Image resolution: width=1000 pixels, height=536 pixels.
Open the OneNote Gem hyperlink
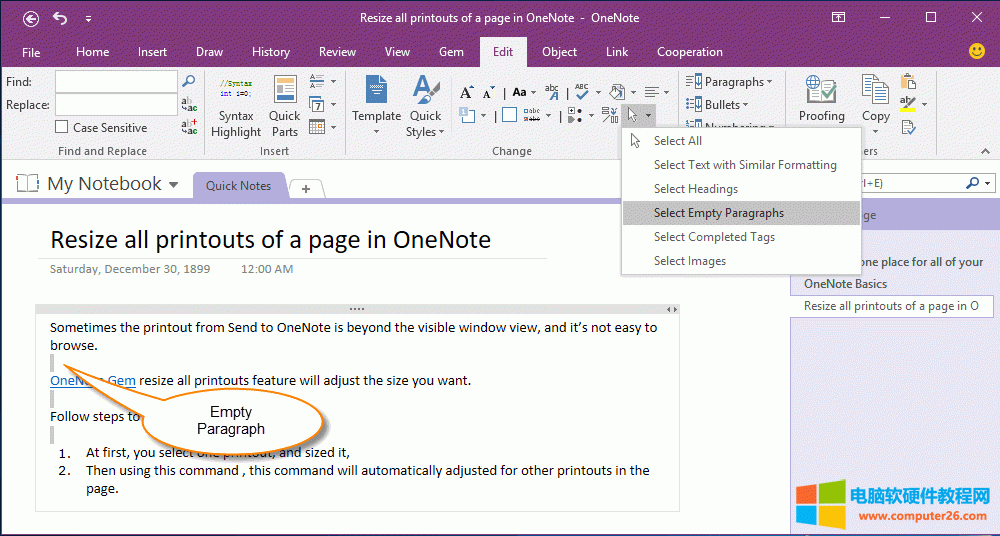93,380
